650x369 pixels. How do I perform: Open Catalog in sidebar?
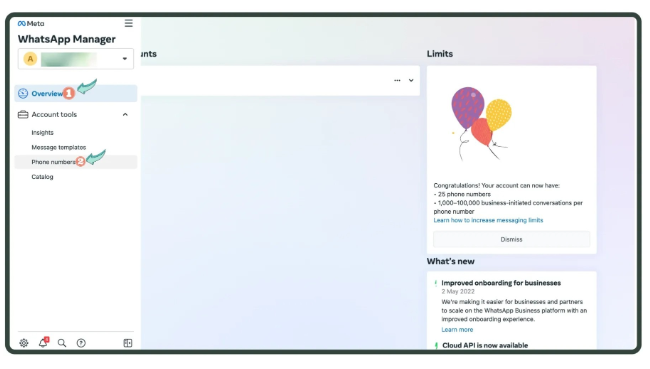click(42, 177)
